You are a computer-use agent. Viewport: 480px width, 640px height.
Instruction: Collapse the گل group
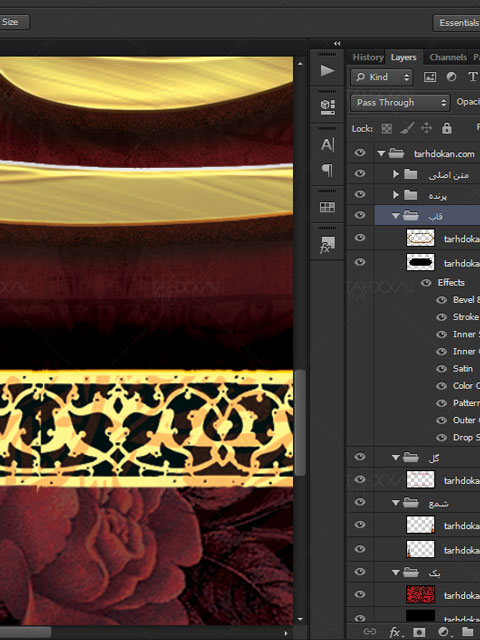[396, 458]
